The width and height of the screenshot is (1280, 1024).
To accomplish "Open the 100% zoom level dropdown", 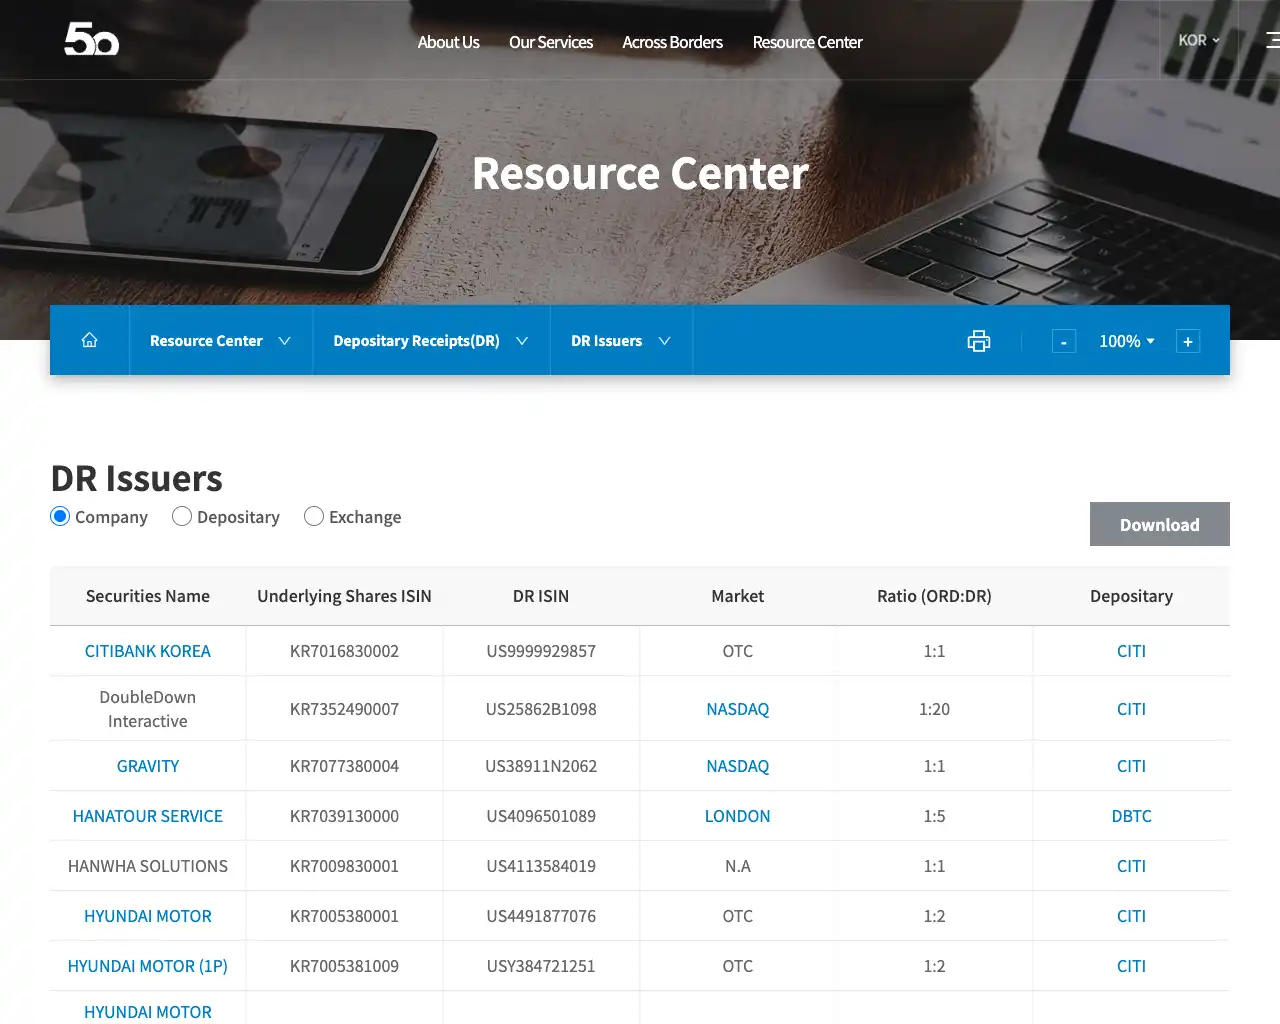I will pos(1127,341).
